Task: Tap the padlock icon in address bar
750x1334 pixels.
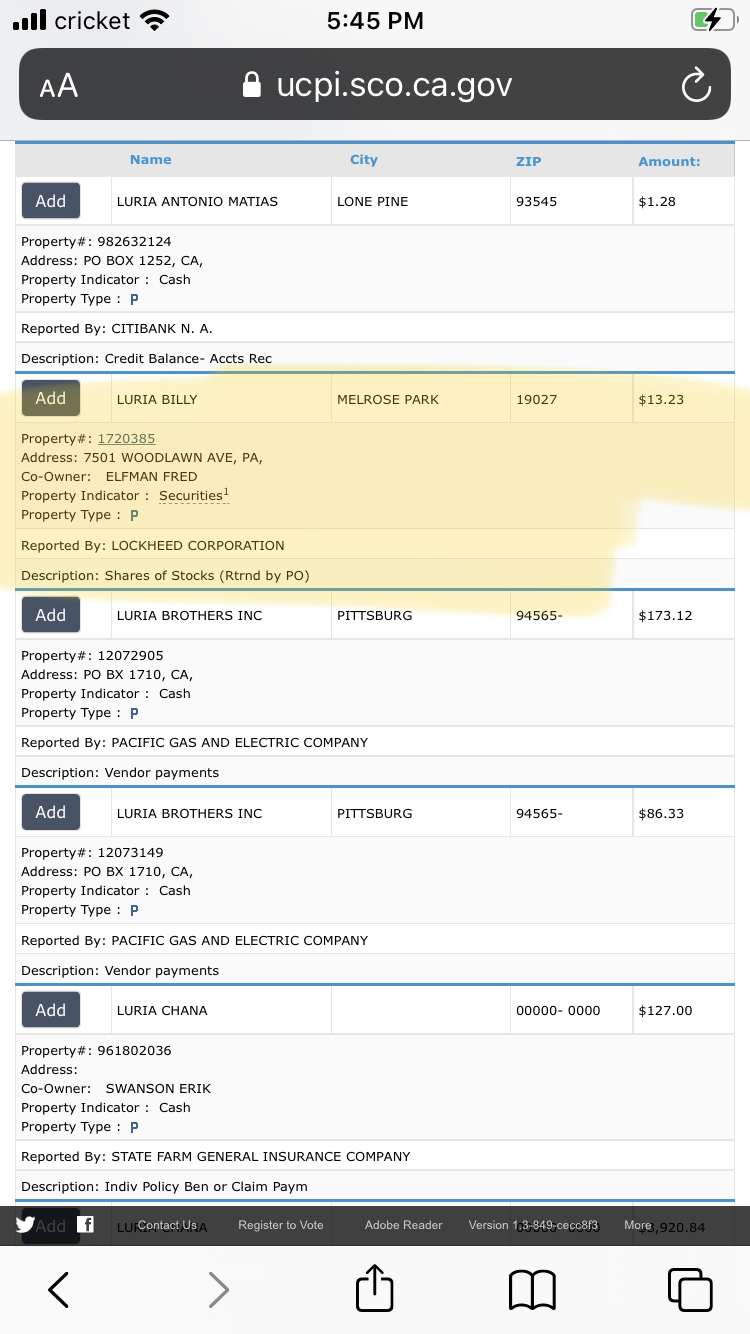Action: [x=252, y=85]
